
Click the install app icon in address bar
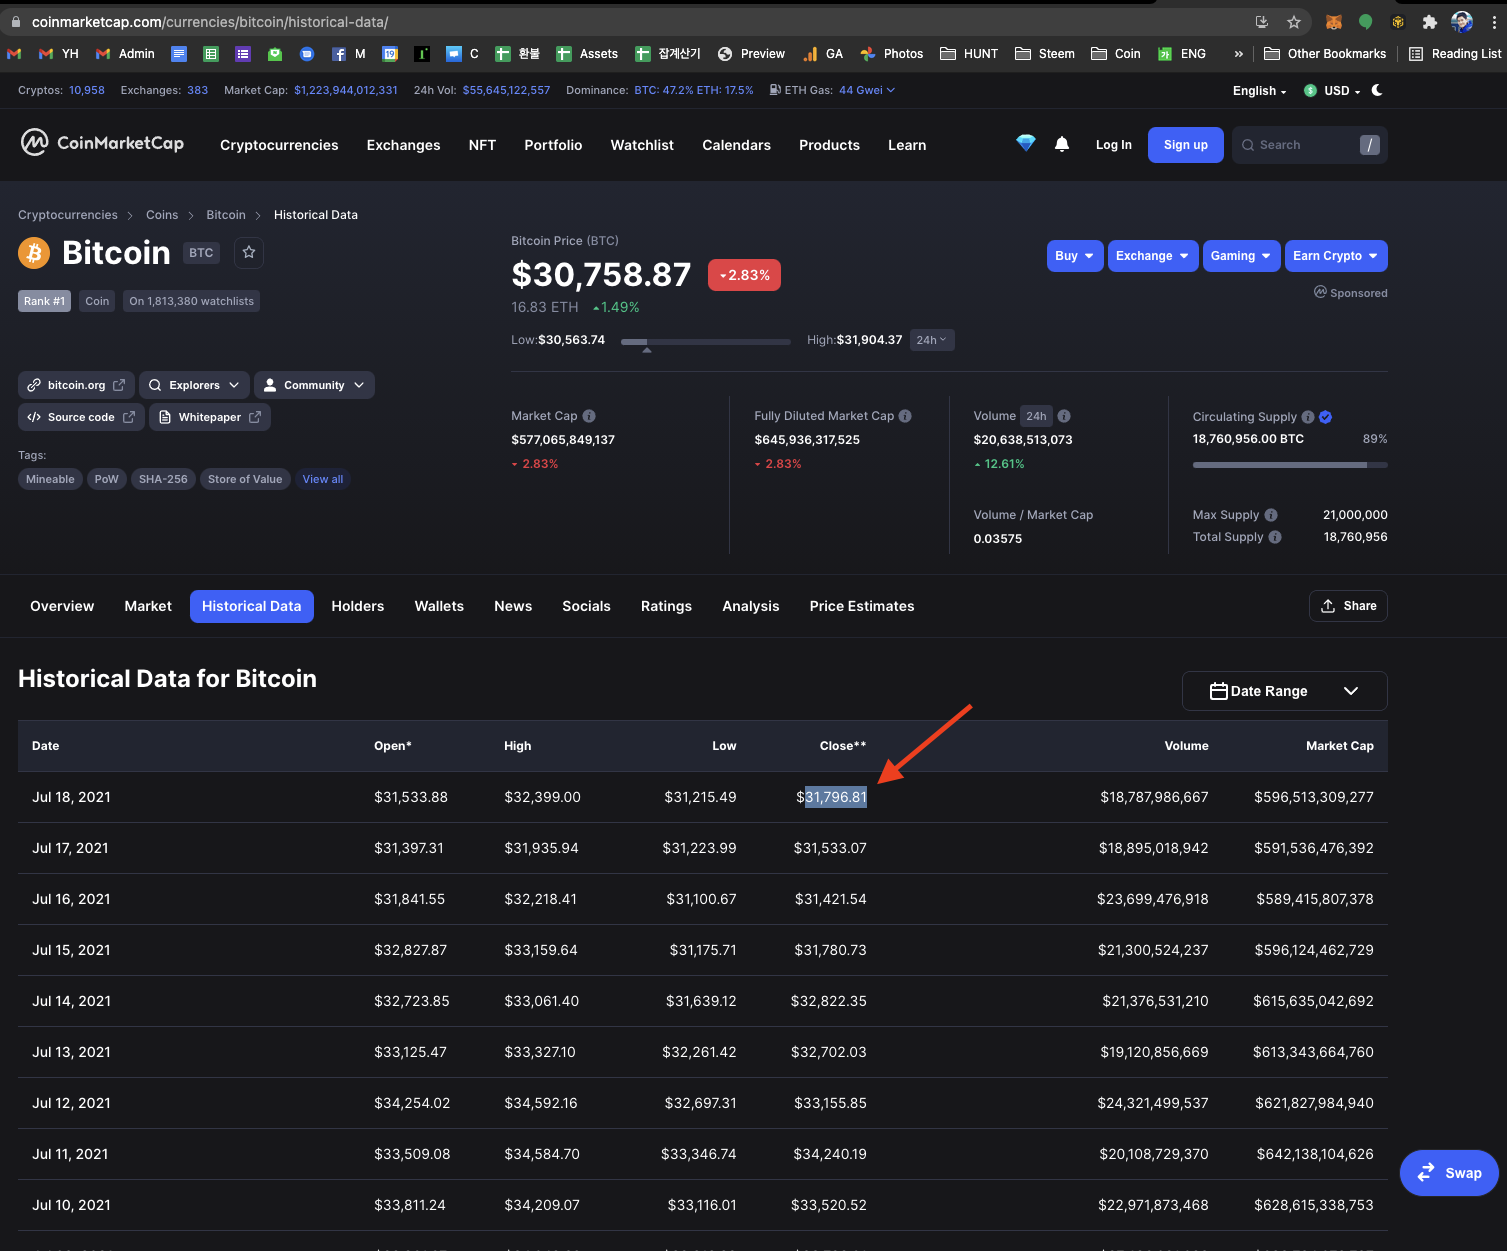pyautogui.click(x=1262, y=22)
